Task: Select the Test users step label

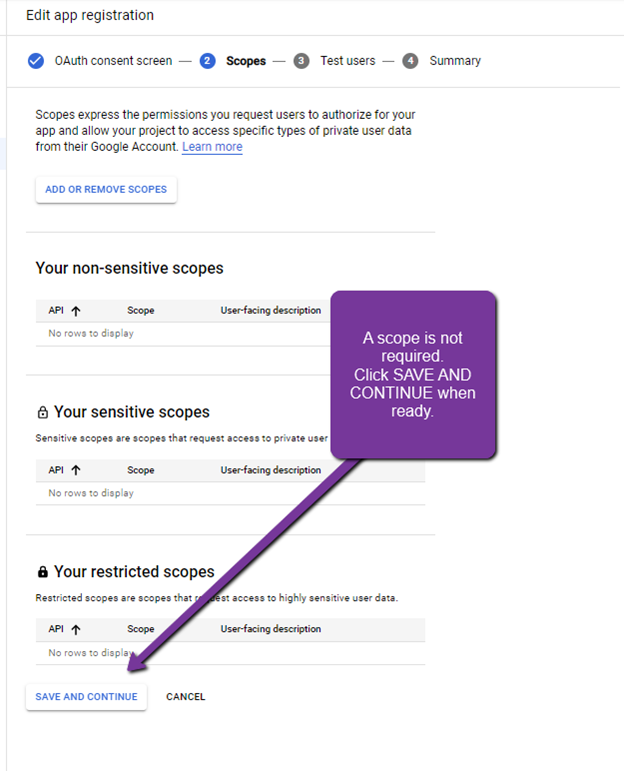Action: click(348, 61)
